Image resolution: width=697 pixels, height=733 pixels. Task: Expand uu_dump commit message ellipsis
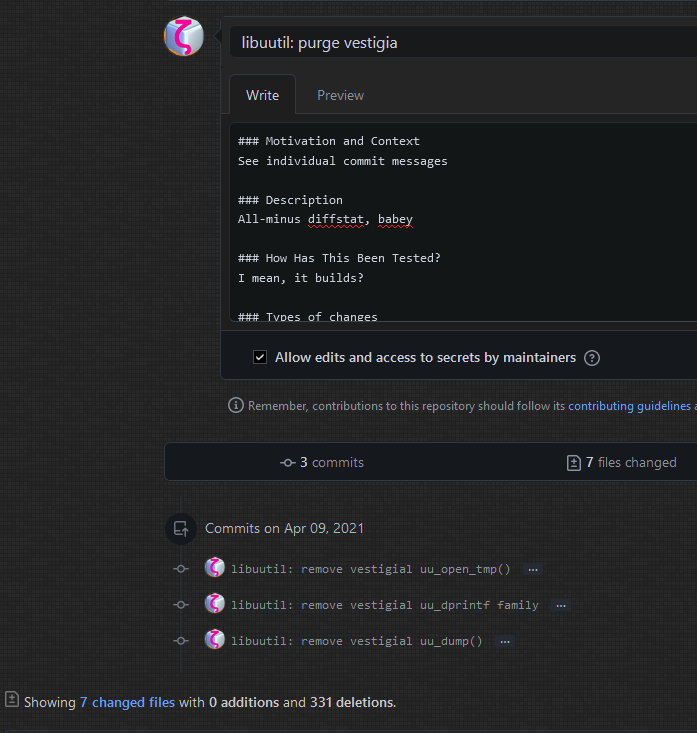click(505, 641)
